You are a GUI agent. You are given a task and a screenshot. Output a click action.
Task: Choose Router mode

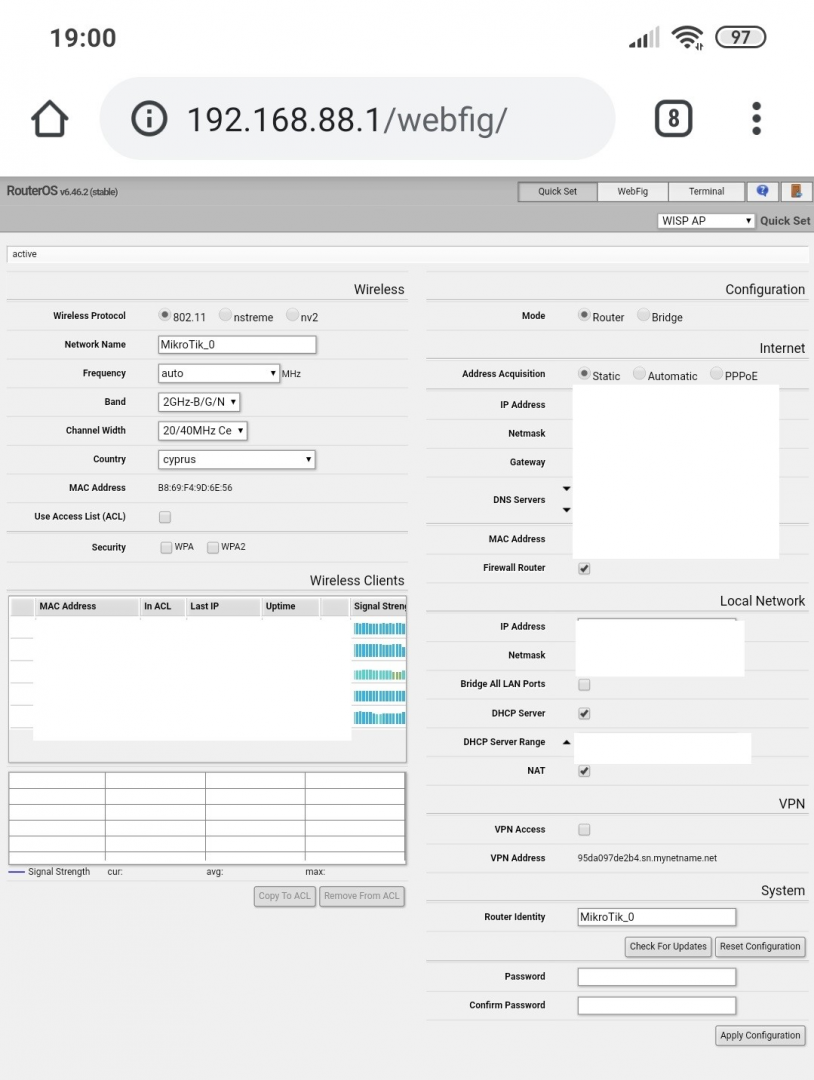tap(584, 315)
